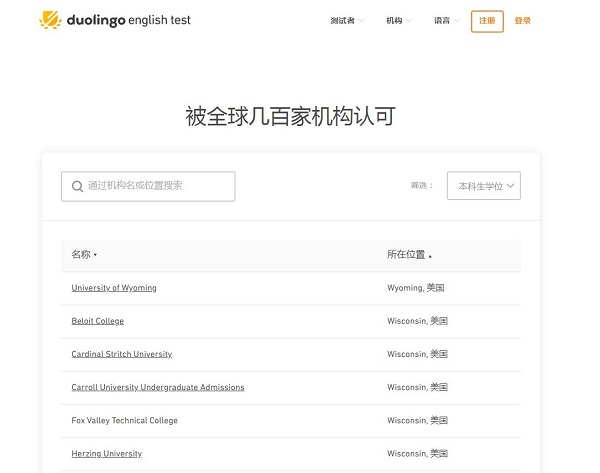Click Beloit College's Wisconsin location cell

tap(417, 321)
